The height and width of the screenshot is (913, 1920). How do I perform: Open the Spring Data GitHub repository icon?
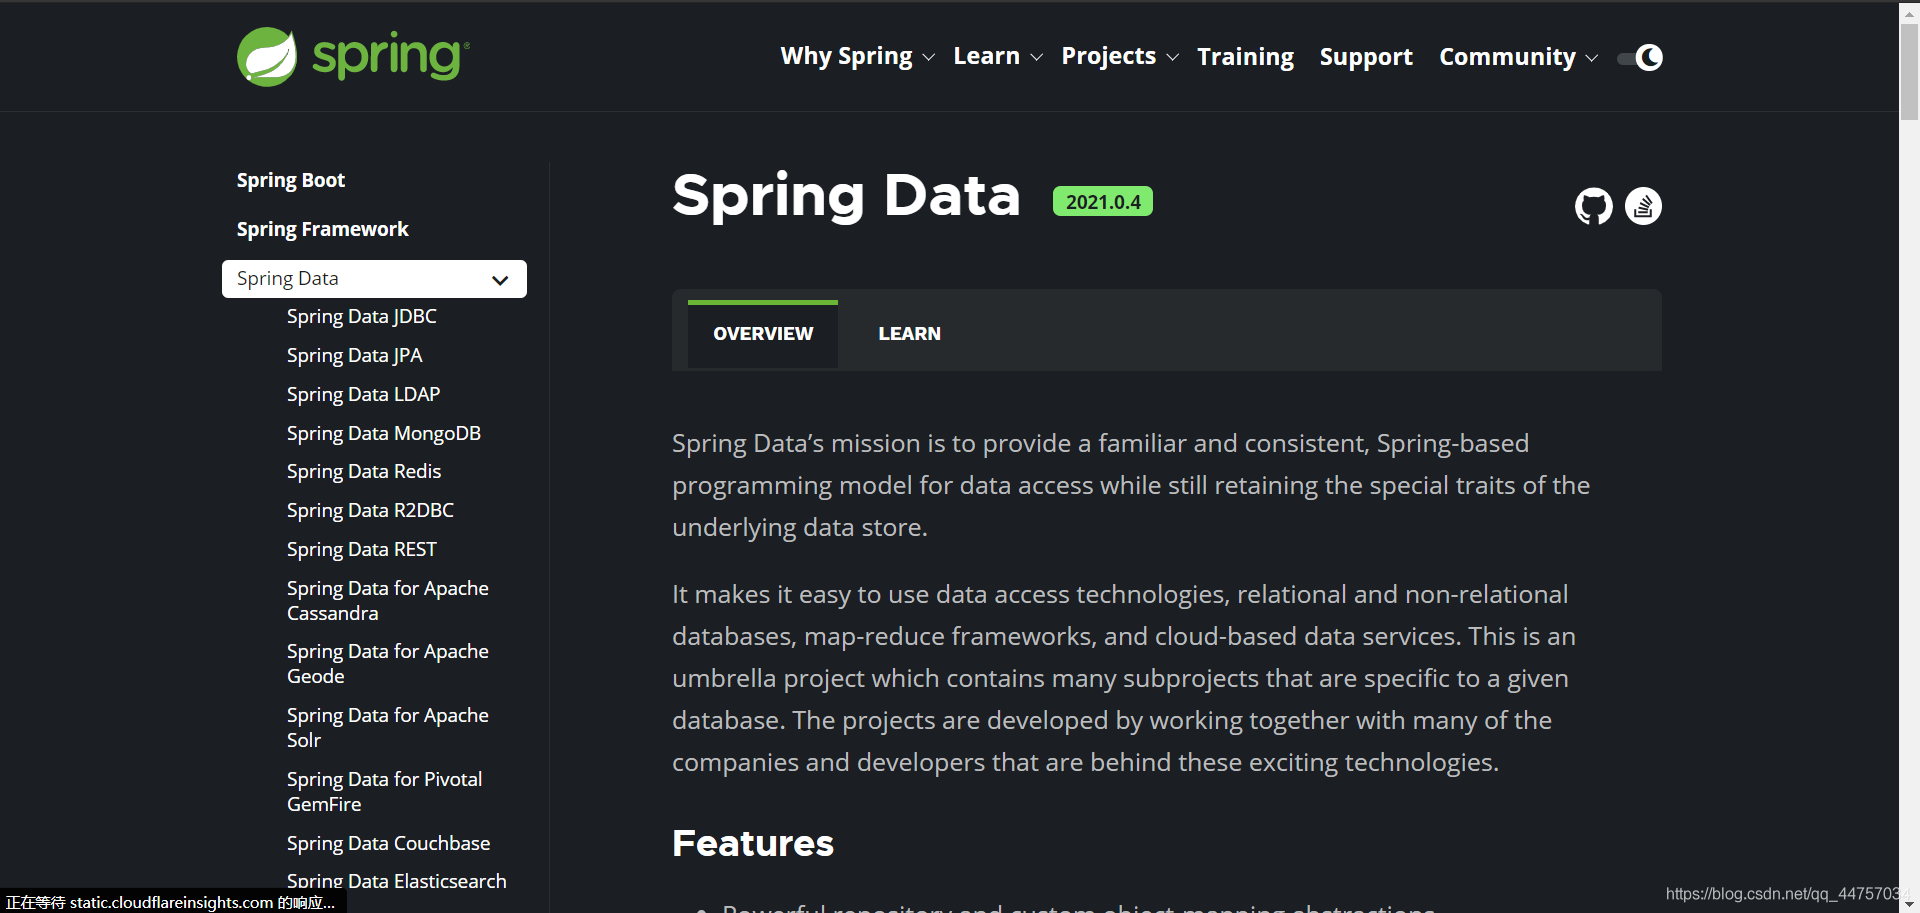pos(1594,206)
